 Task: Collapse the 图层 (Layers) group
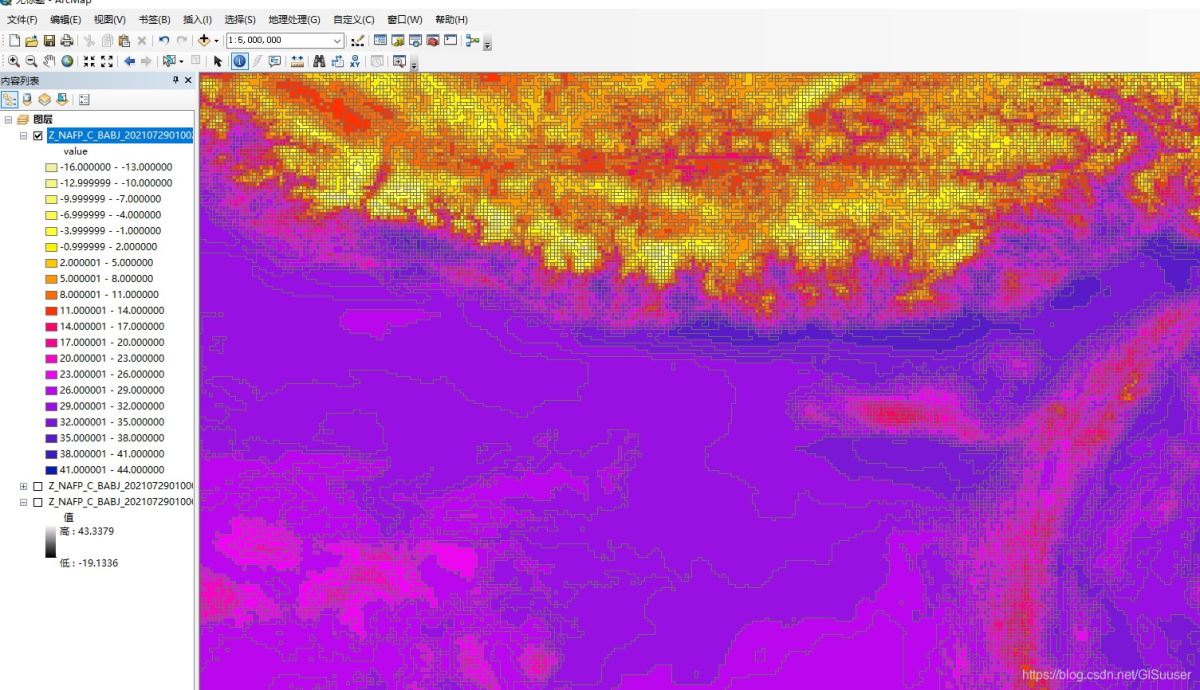9,118
